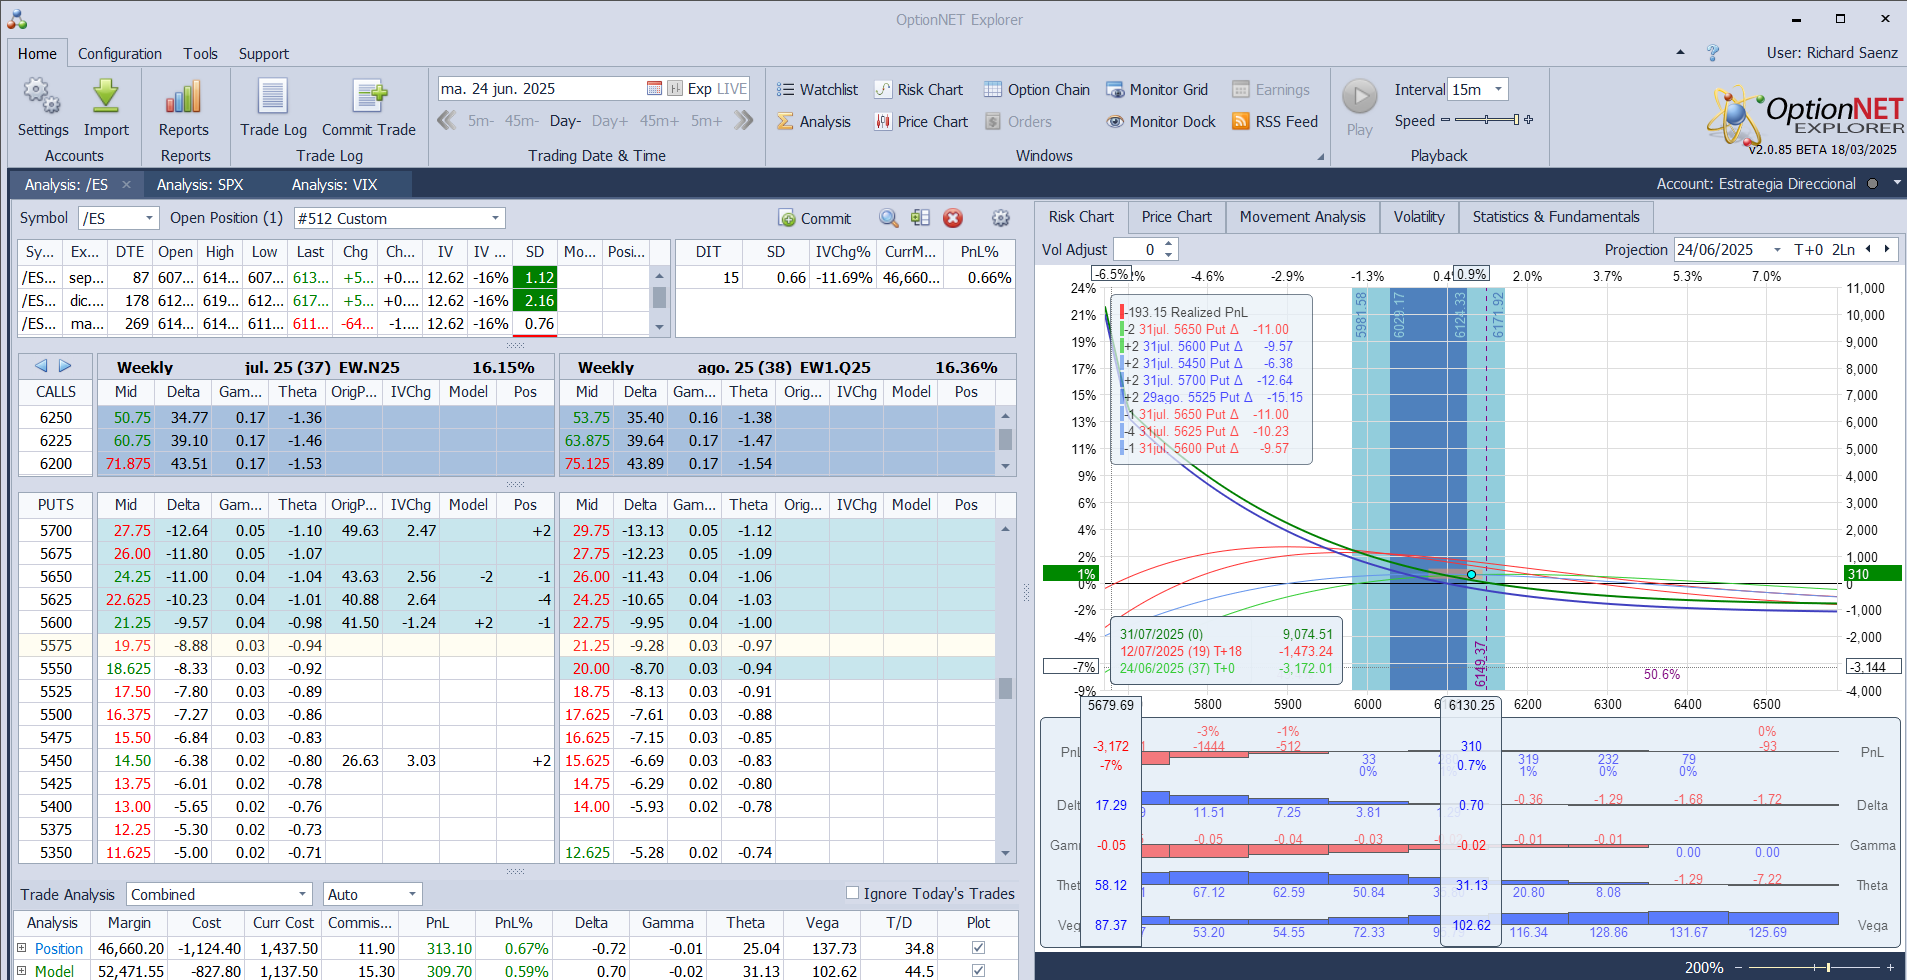Open the account selector dropdown arrow
The width and height of the screenshot is (1907, 980).
[x=1896, y=184]
